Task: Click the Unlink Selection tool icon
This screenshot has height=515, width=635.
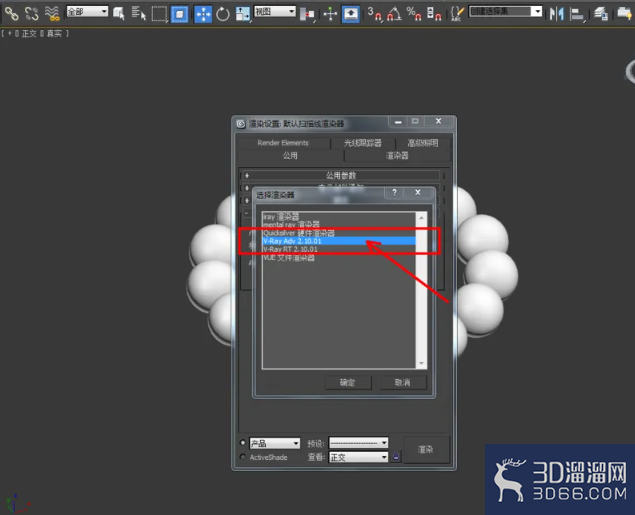Action: (x=32, y=14)
